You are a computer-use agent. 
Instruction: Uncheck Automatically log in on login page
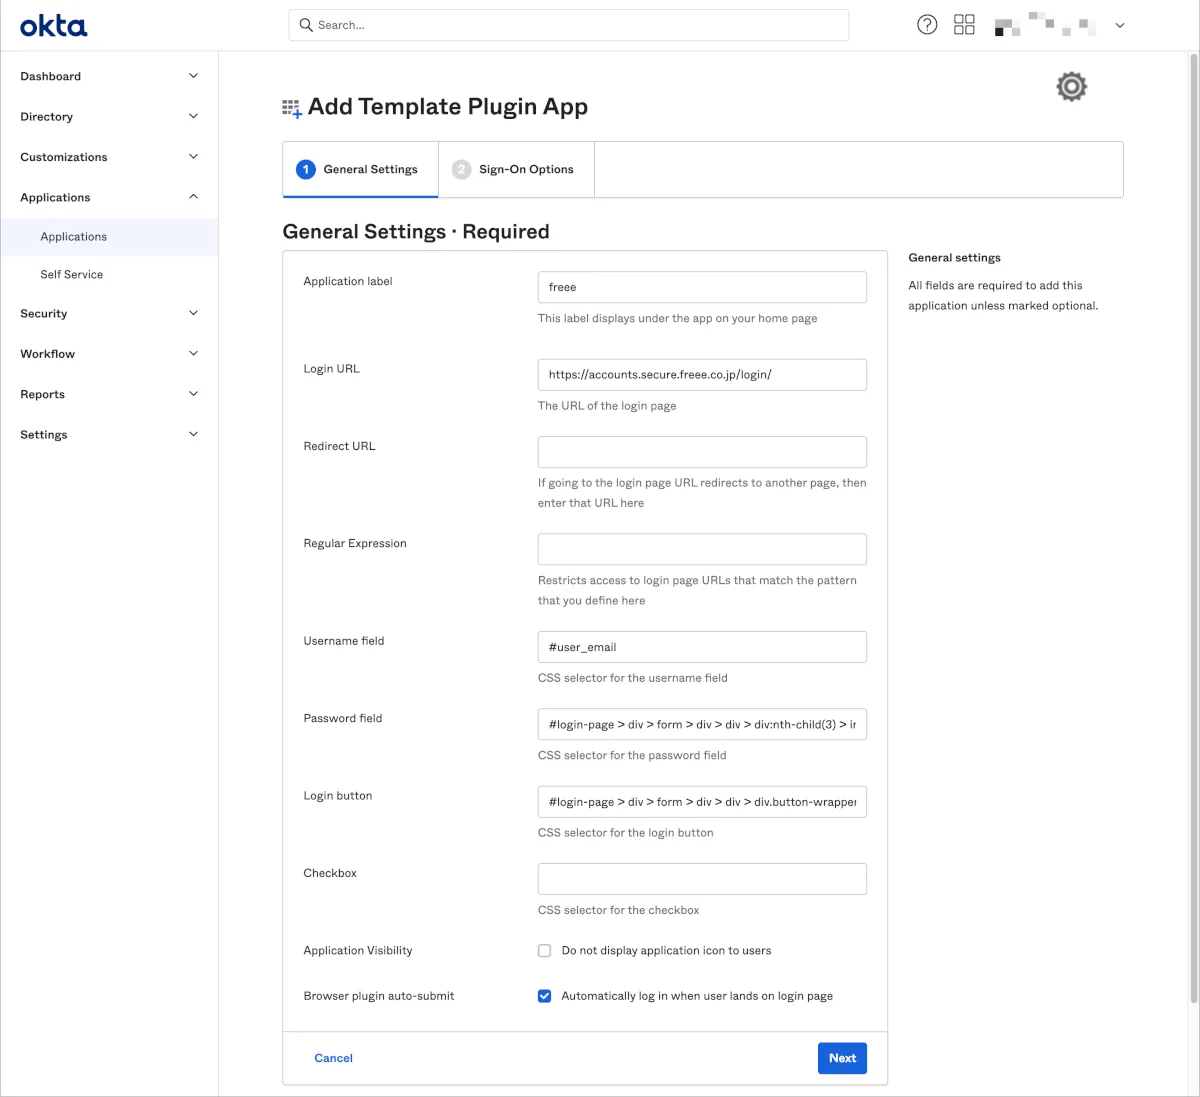[545, 996]
